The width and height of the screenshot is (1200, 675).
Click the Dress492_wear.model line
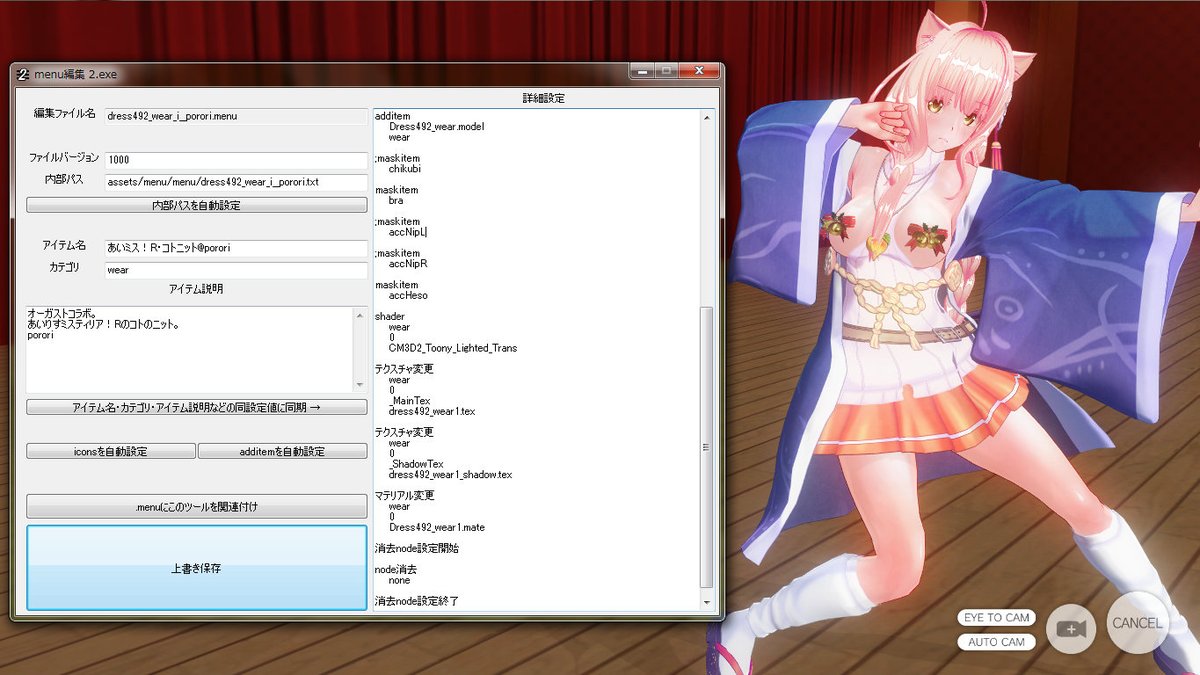pyautogui.click(x=436, y=127)
